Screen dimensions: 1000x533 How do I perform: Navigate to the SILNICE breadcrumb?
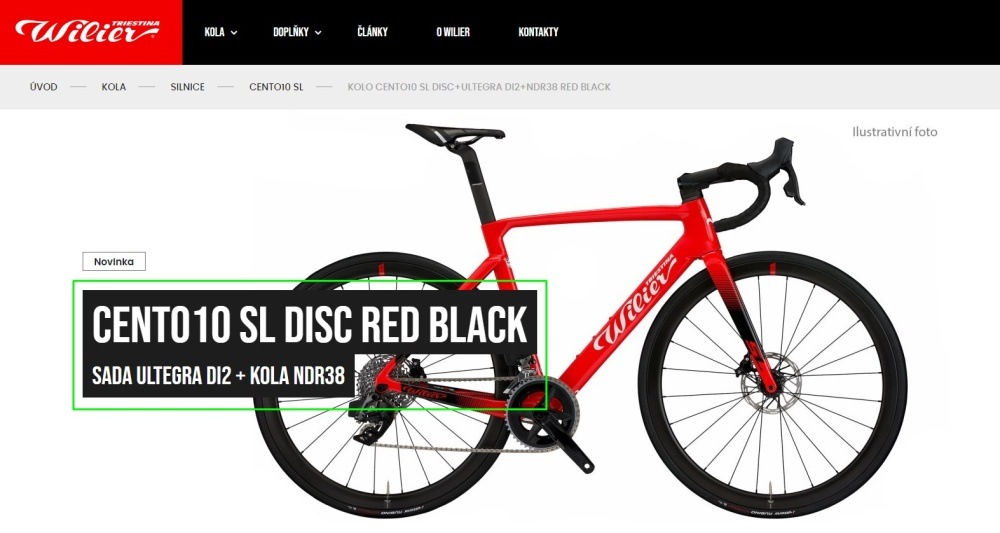[x=188, y=87]
